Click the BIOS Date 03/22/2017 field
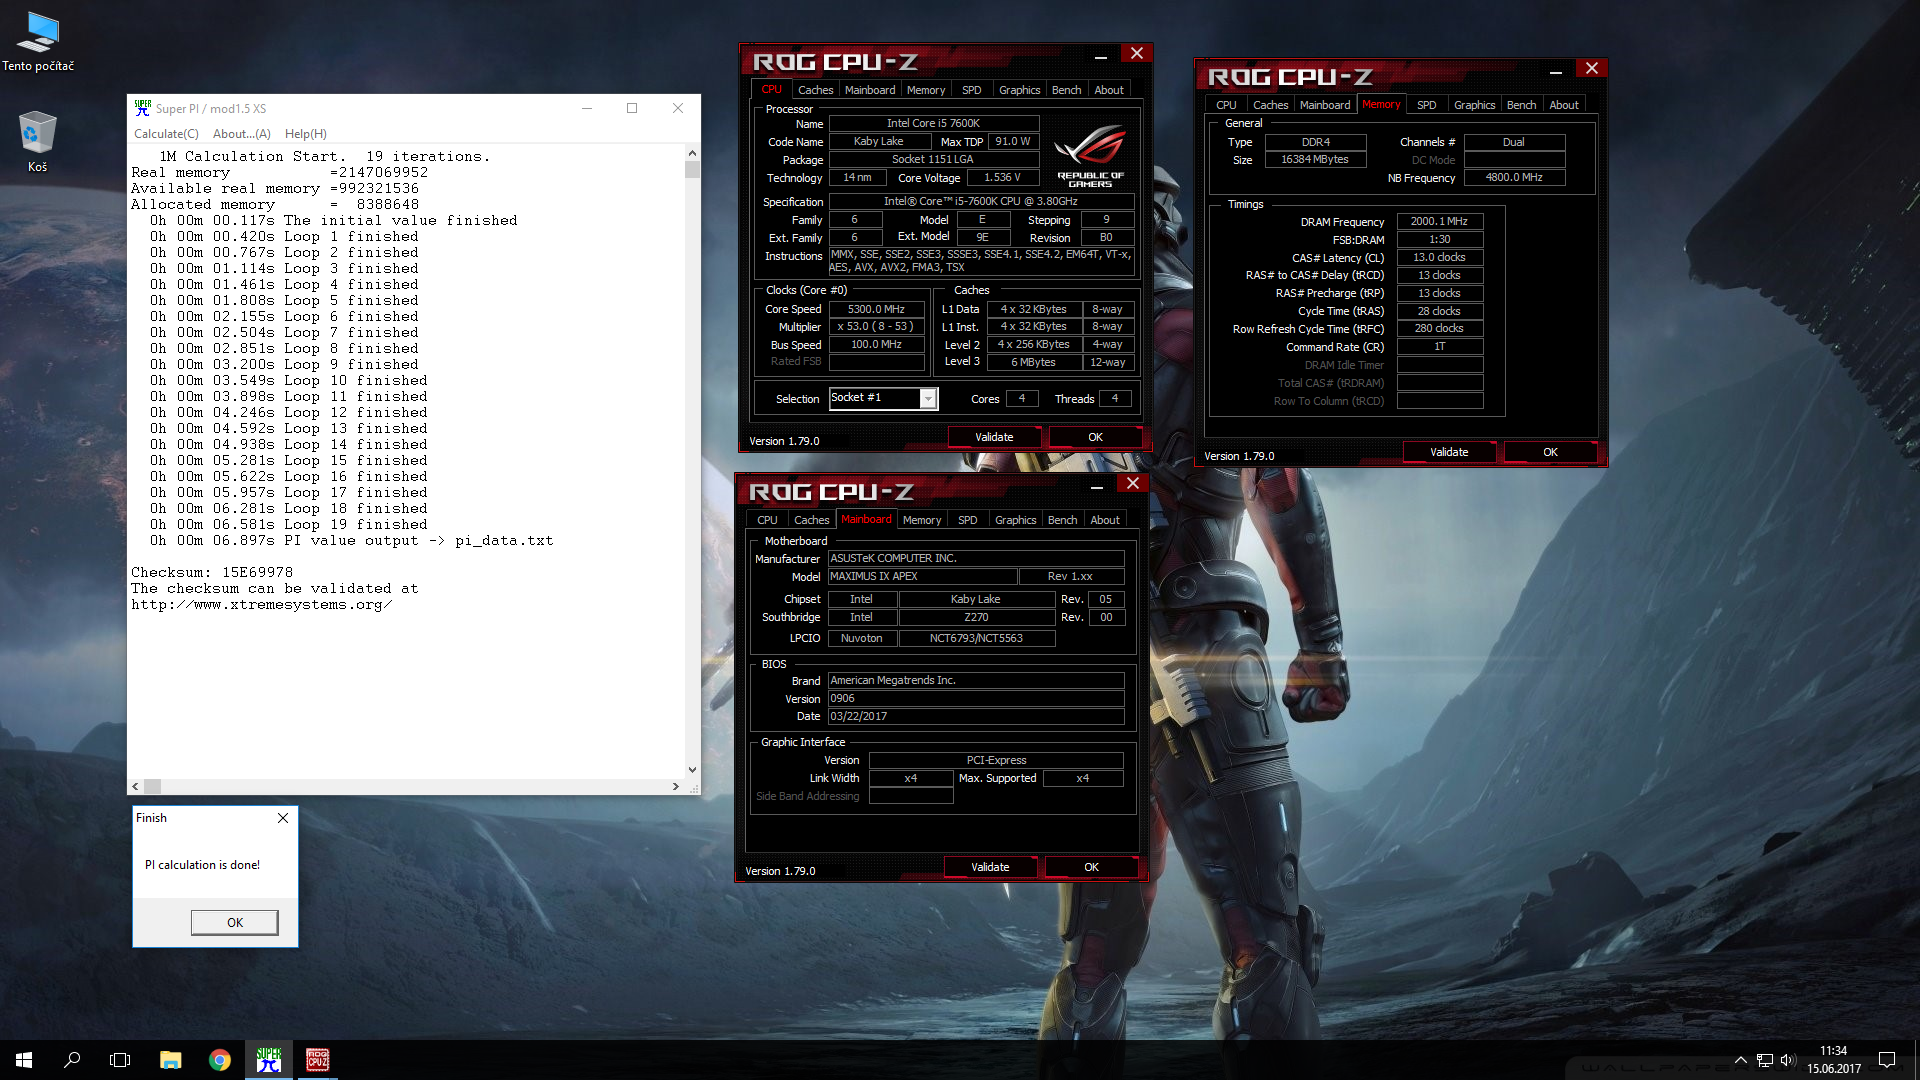The width and height of the screenshot is (1920, 1080). point(976,717)
